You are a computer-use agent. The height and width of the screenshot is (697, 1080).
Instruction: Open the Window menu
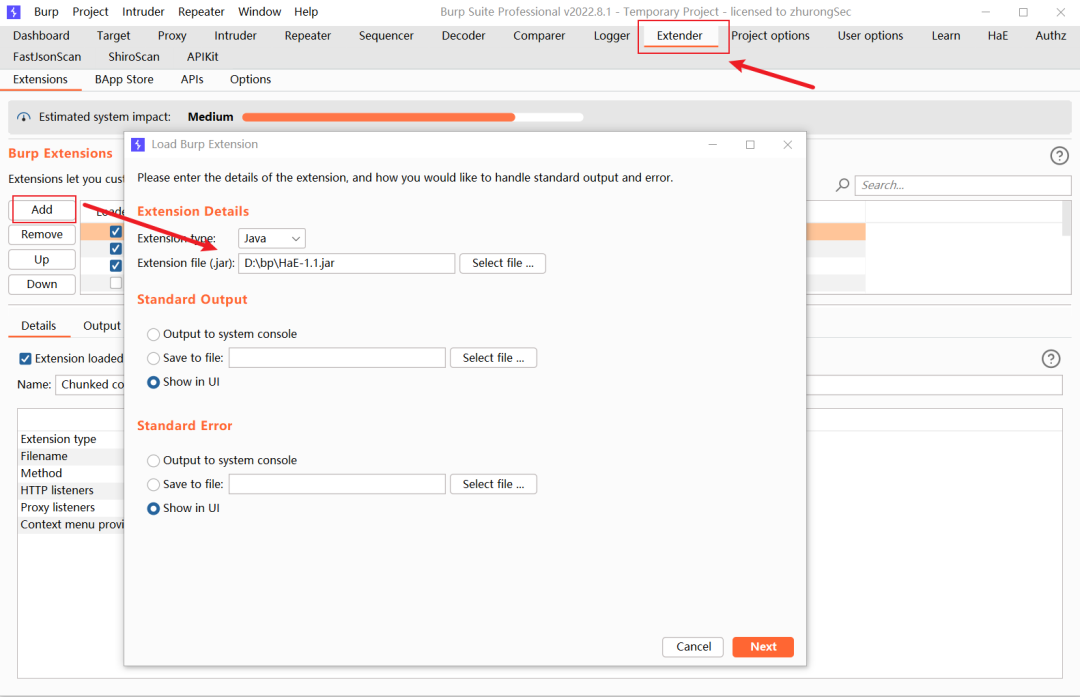[x=260, y=12]
